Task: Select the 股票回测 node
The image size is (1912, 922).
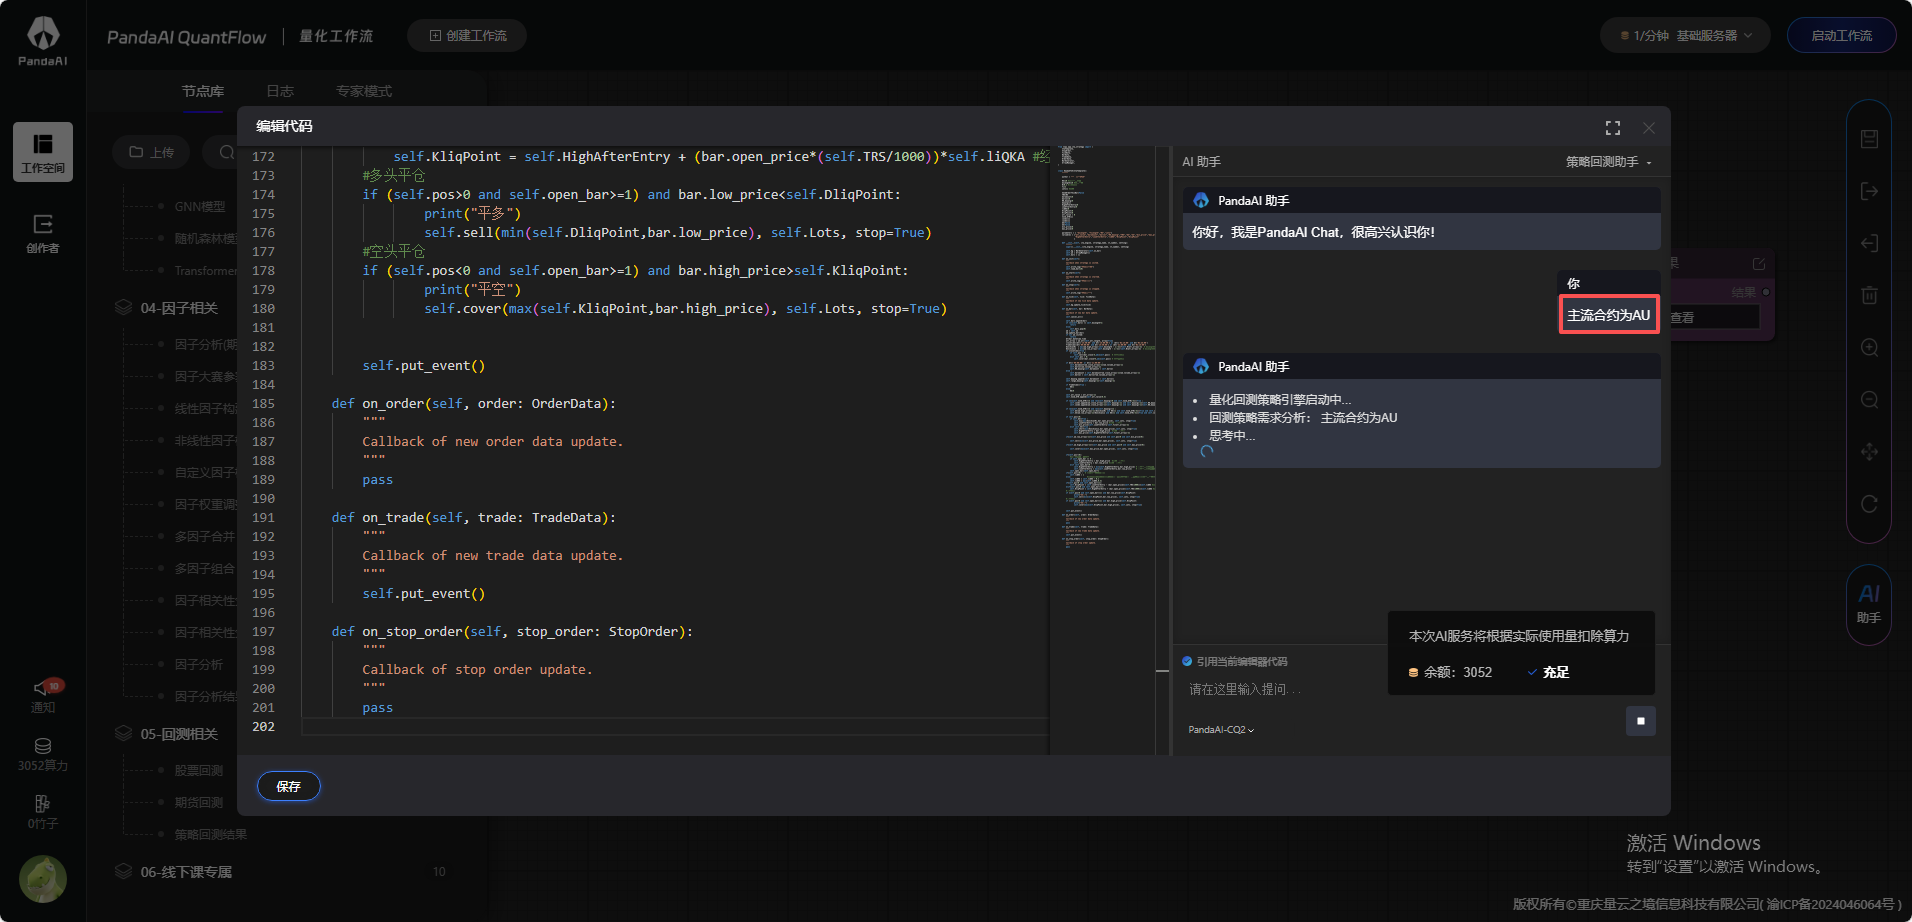Action: [x=199, y=770]
